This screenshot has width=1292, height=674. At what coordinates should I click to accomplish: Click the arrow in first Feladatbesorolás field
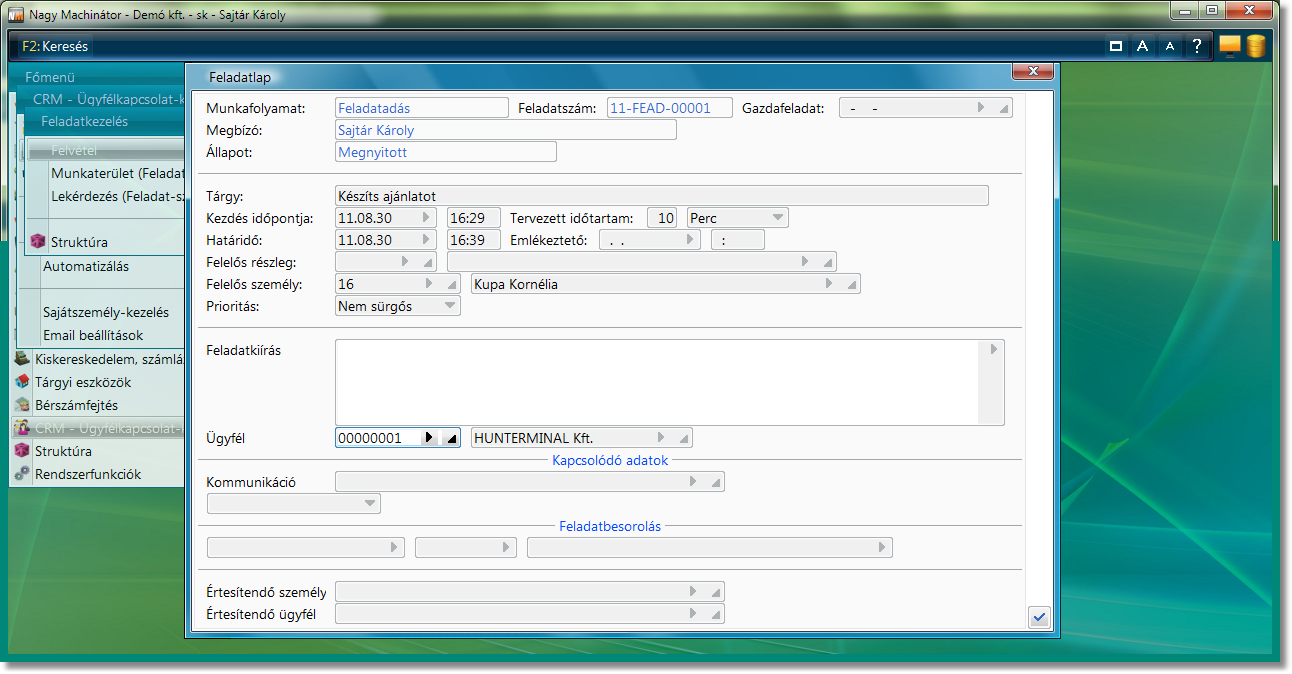coord(393,547)
